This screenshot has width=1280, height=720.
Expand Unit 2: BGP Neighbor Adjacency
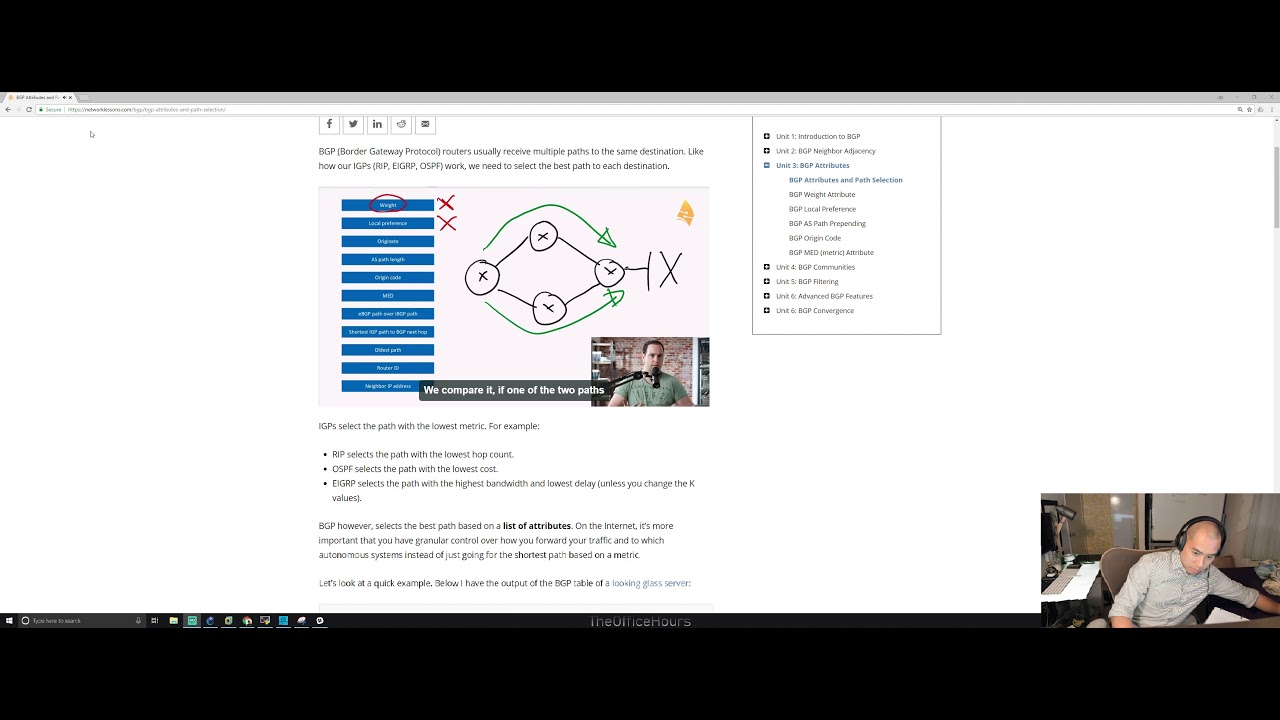pyautogui.click(x=767, y=151)
